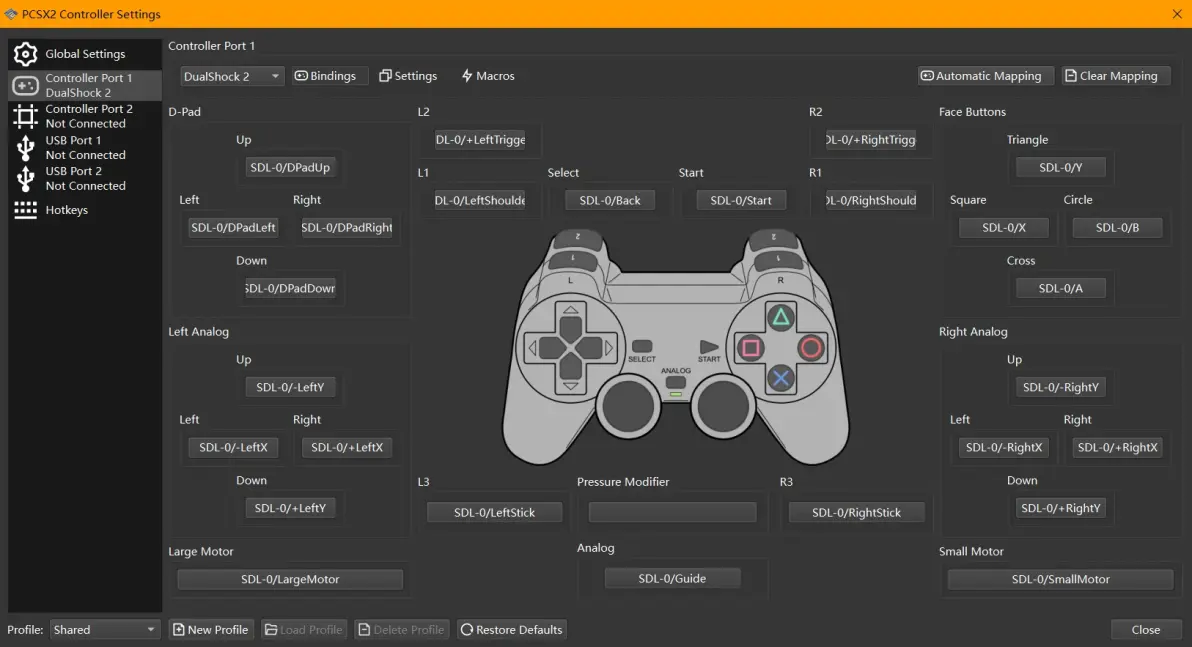Rebind Right Analog Up SDL-0/-RightY

pyautogui.click(x=1060, y=387)
